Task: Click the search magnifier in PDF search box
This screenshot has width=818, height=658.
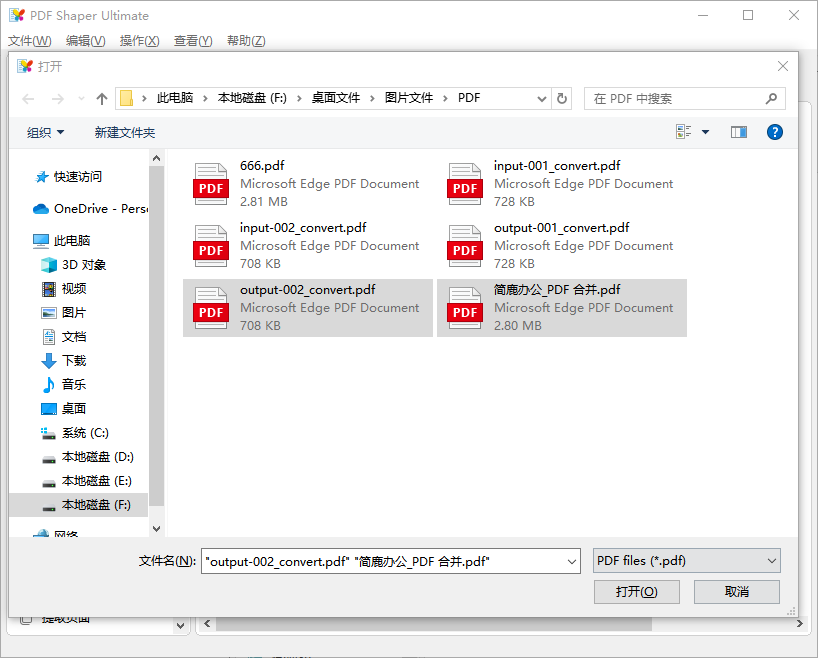Action: tap(771, 97)
